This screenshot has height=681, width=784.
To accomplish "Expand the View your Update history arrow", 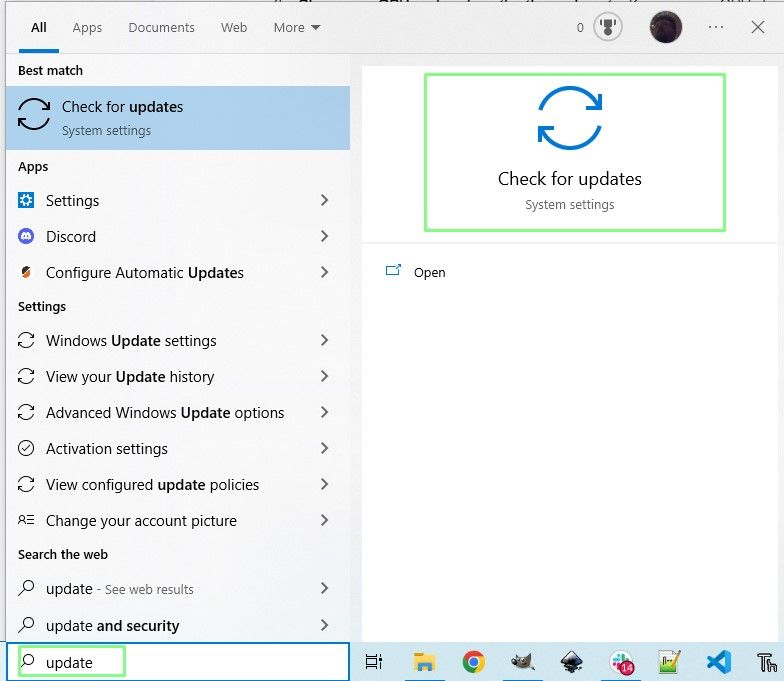I will pyautogui.click(x=324, y=376).
